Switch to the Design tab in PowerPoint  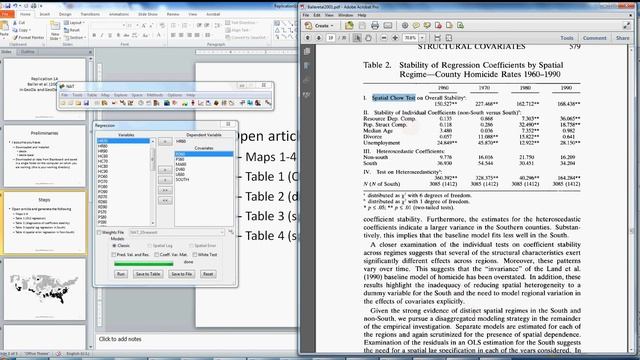(65, 14)
